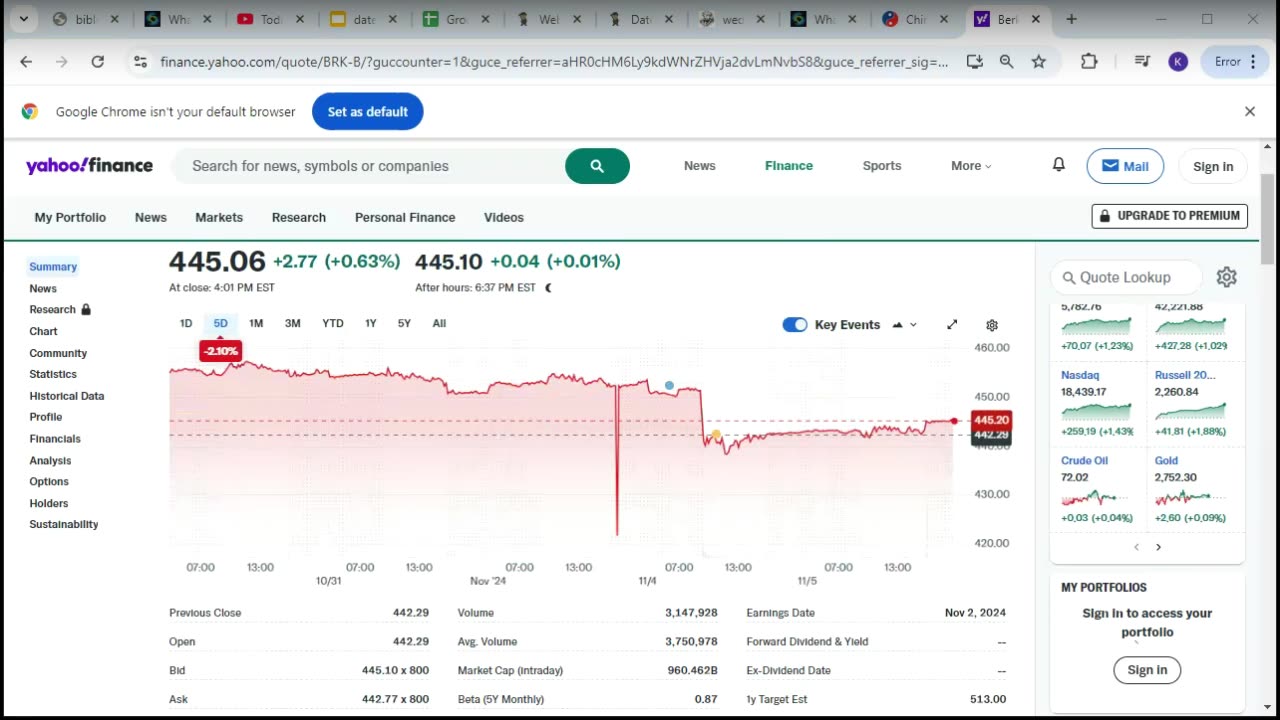Open full screen chart icon
This screenshot has width=1280, height=720.
click(952, 325)
